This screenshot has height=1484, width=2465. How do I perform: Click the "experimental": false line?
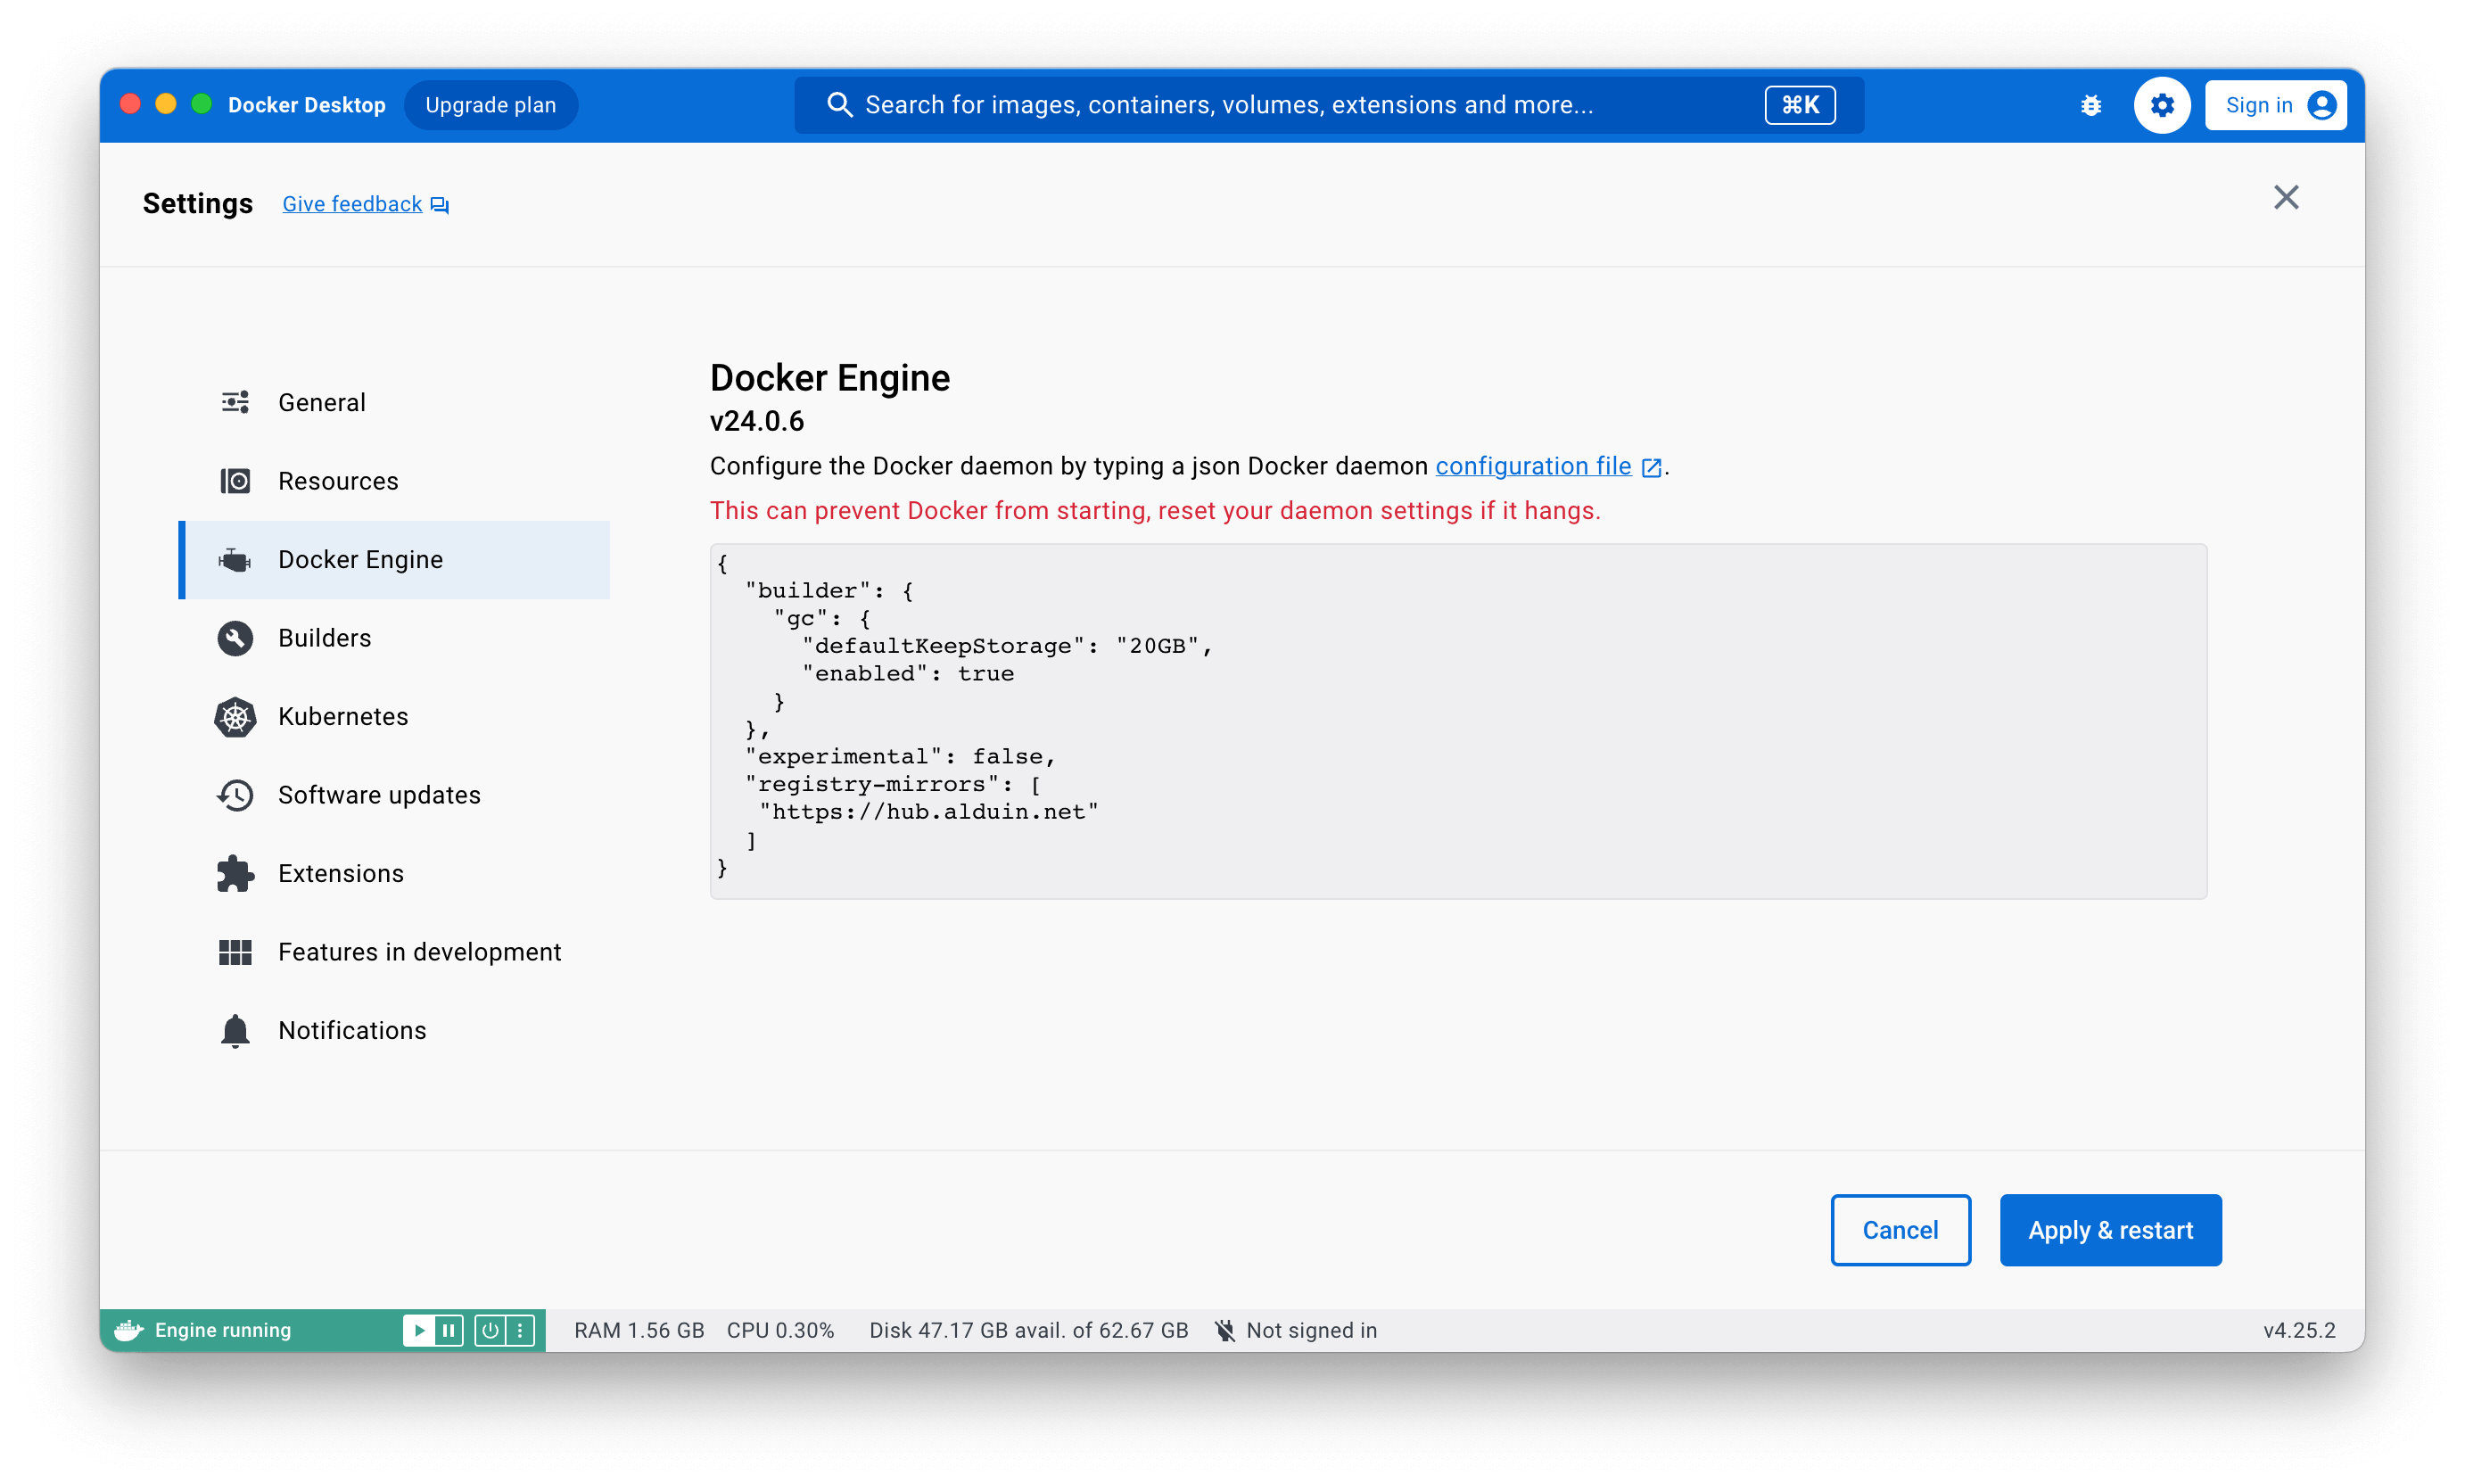pyautogui.click(x=900, y=757)
